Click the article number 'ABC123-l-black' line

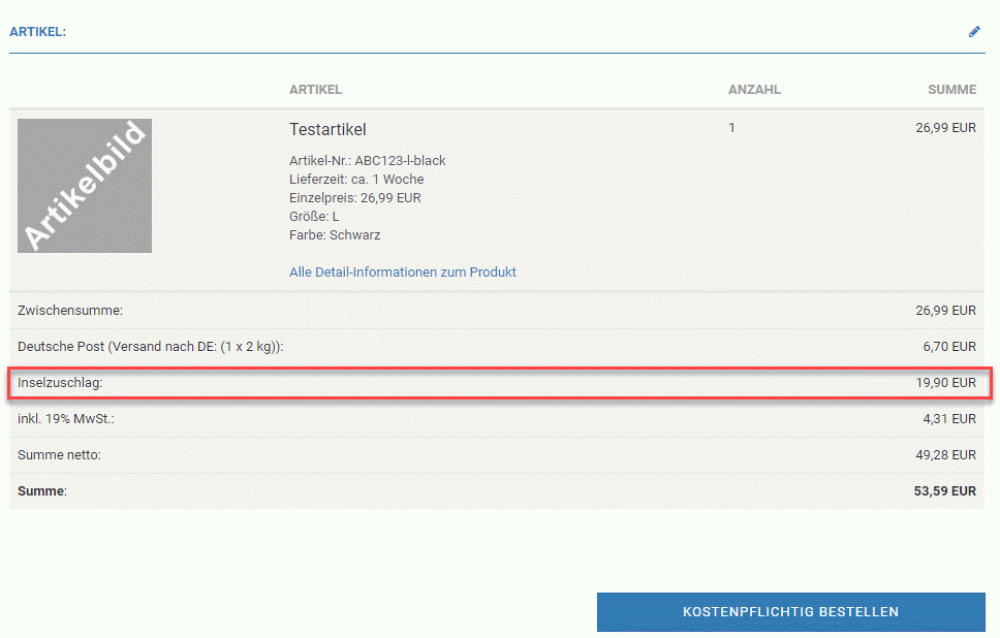click(367, 161)
